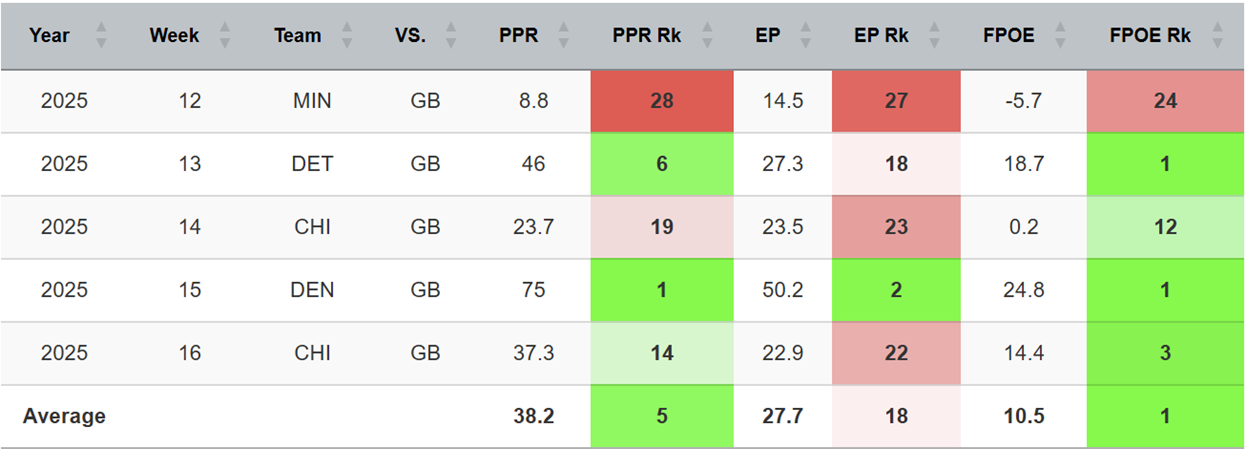The height and width of the screenshot is (449, 1247).
Task: Click the Year column header label
Action: pos(49,36)
